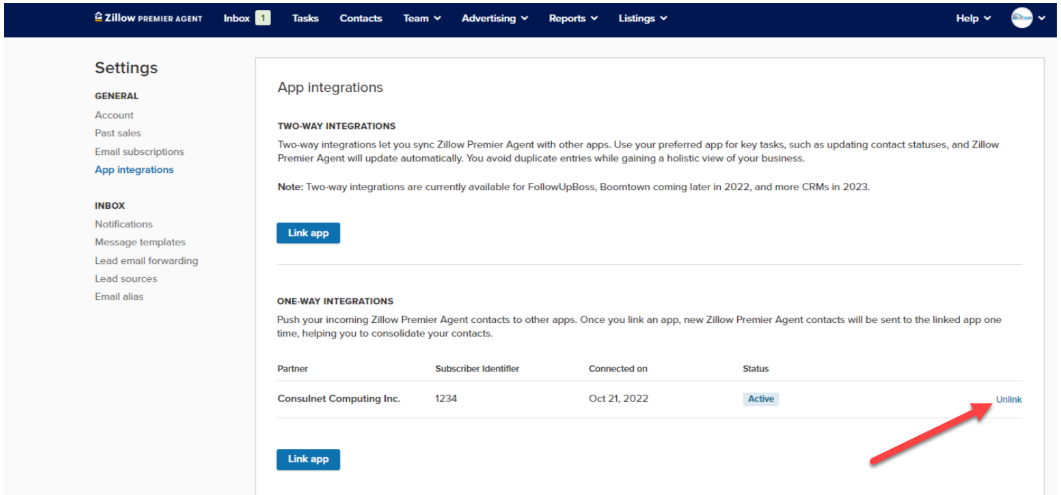Open the Listings dropdown menu
The width and height of the screenshot is (1061, 495).
(642, 18)
